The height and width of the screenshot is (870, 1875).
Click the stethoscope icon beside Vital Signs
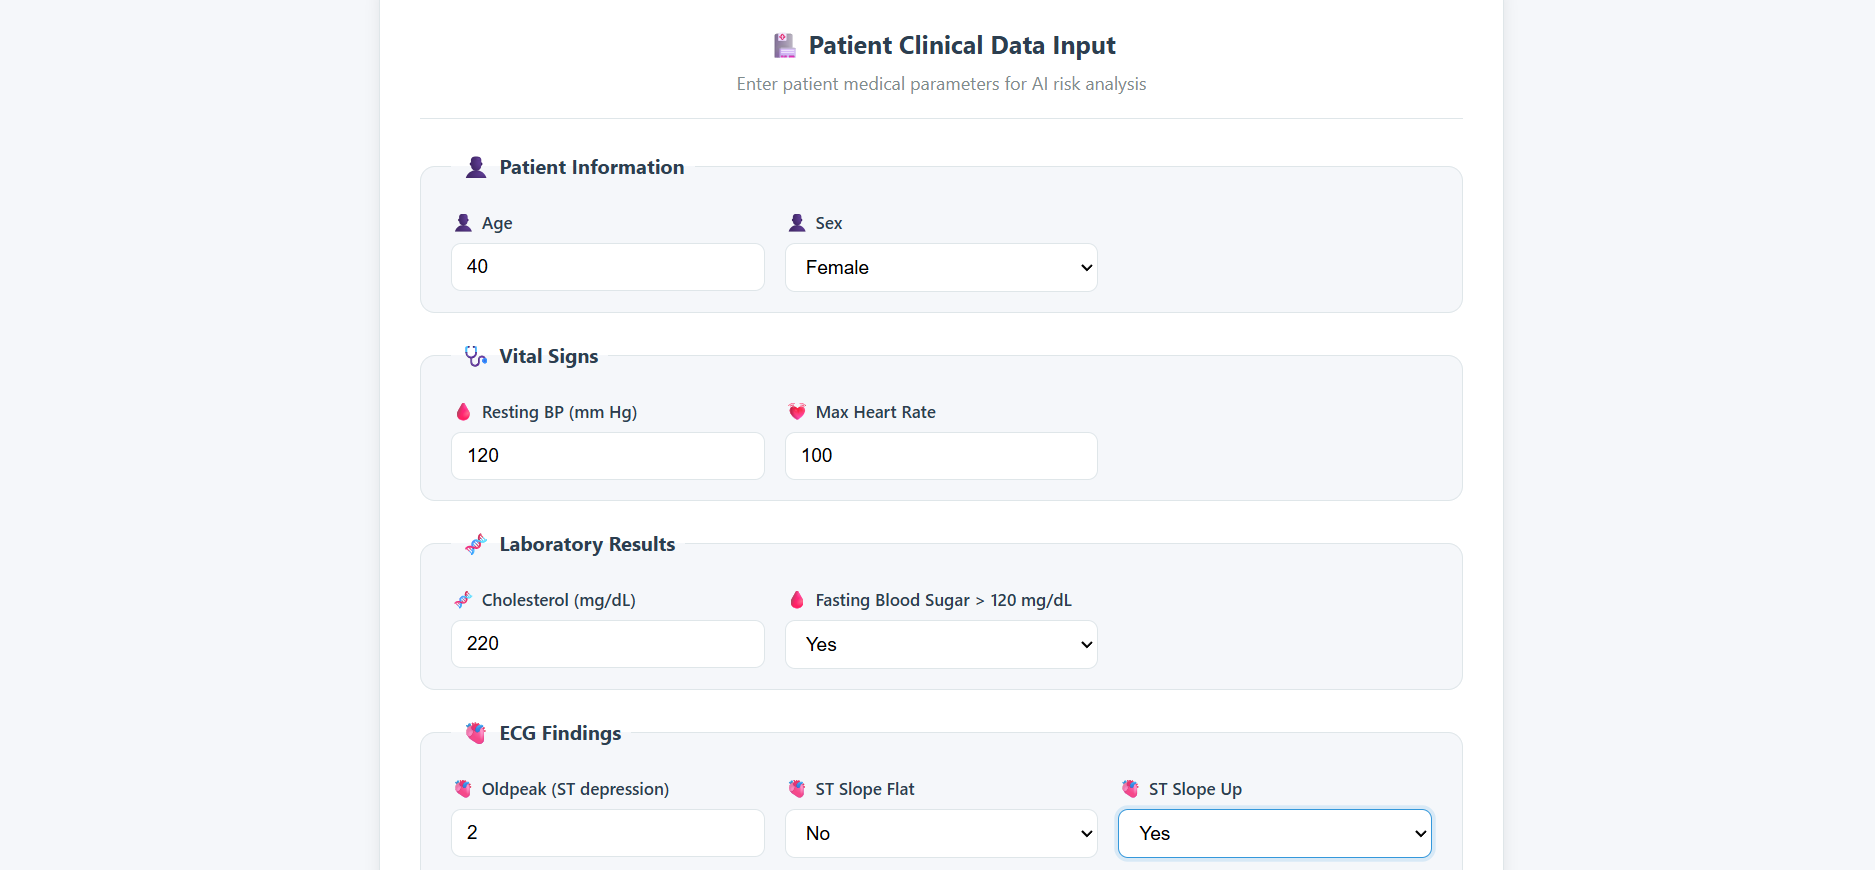point(476,356)
